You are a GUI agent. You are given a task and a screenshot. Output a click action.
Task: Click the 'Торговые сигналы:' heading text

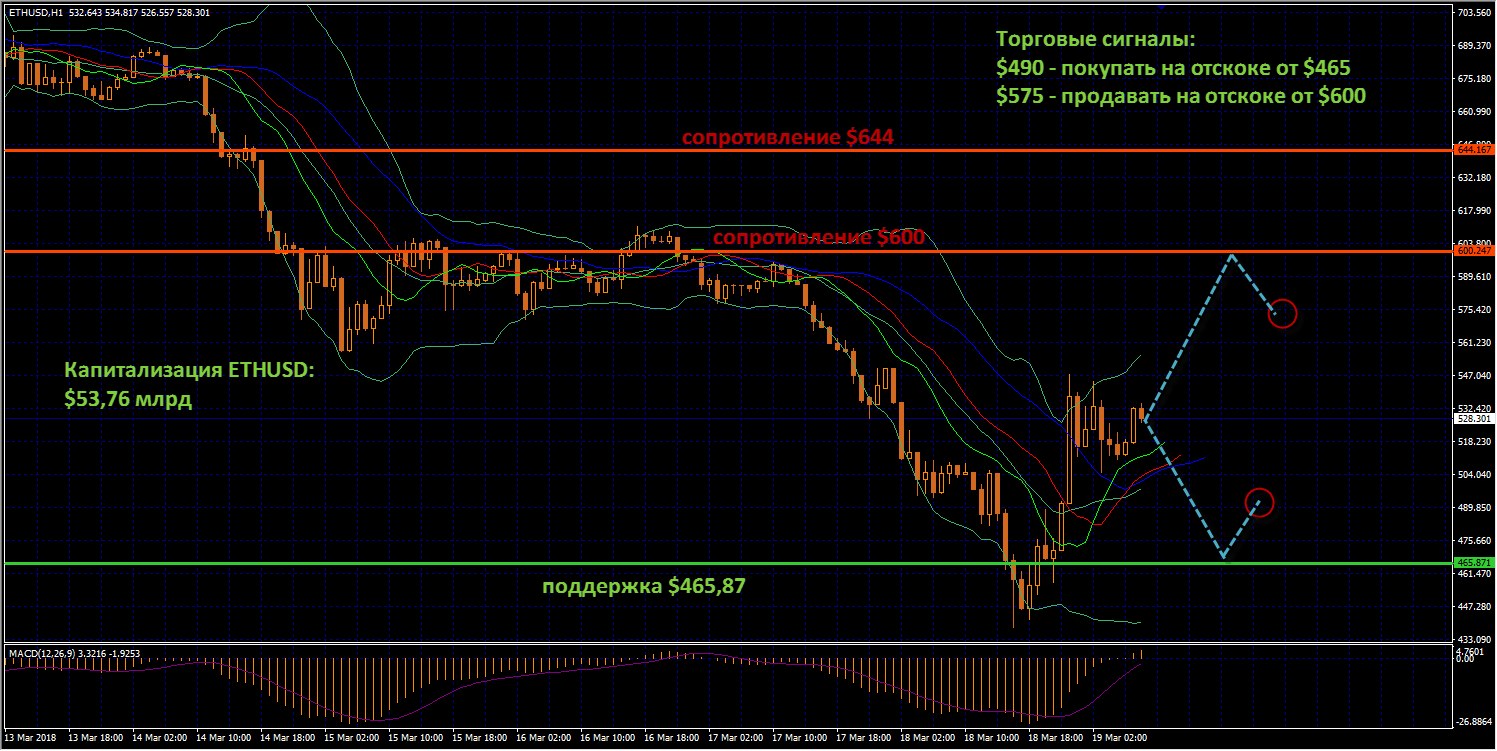pyautogui.click(x=1095, y=40)
